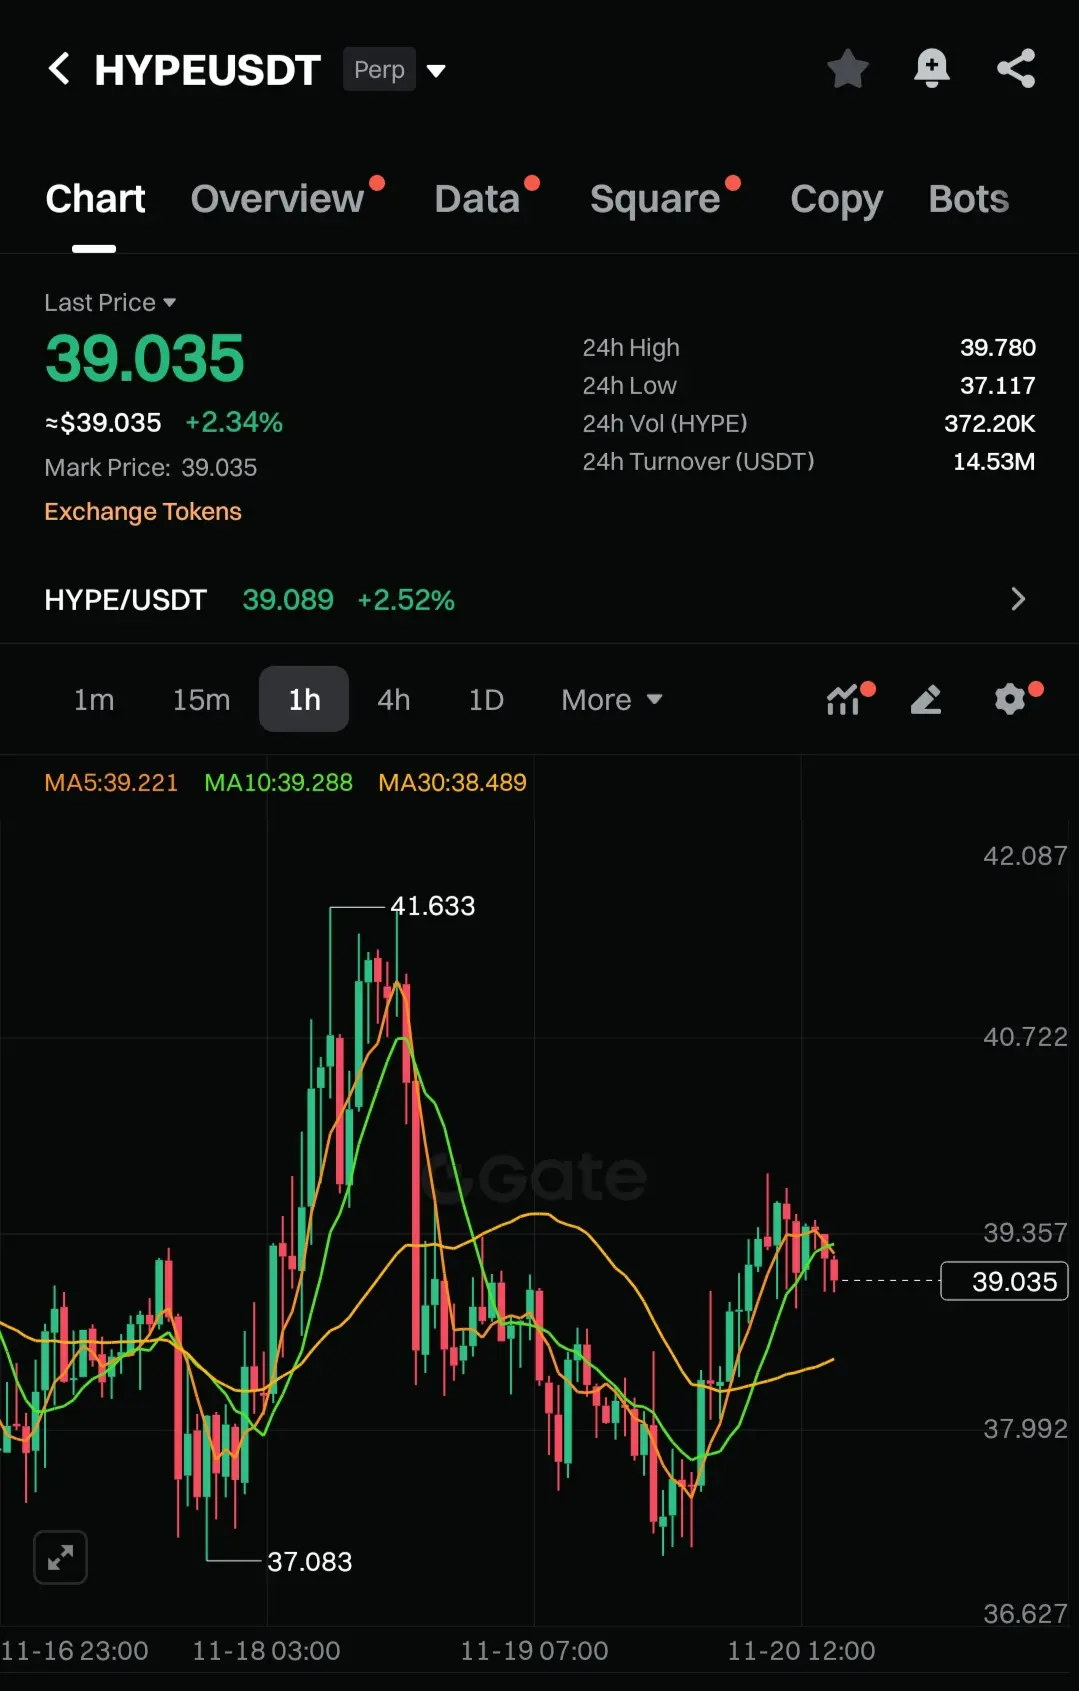Switch to the Chart tab

(95, 199)
